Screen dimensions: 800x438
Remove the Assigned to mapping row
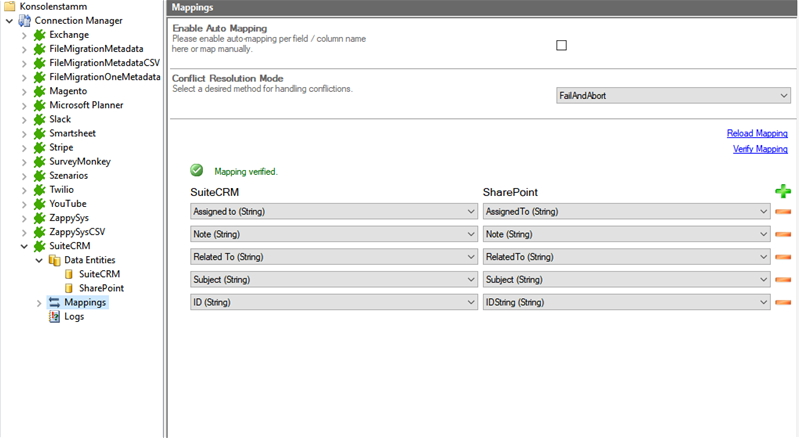click(782, 212)
